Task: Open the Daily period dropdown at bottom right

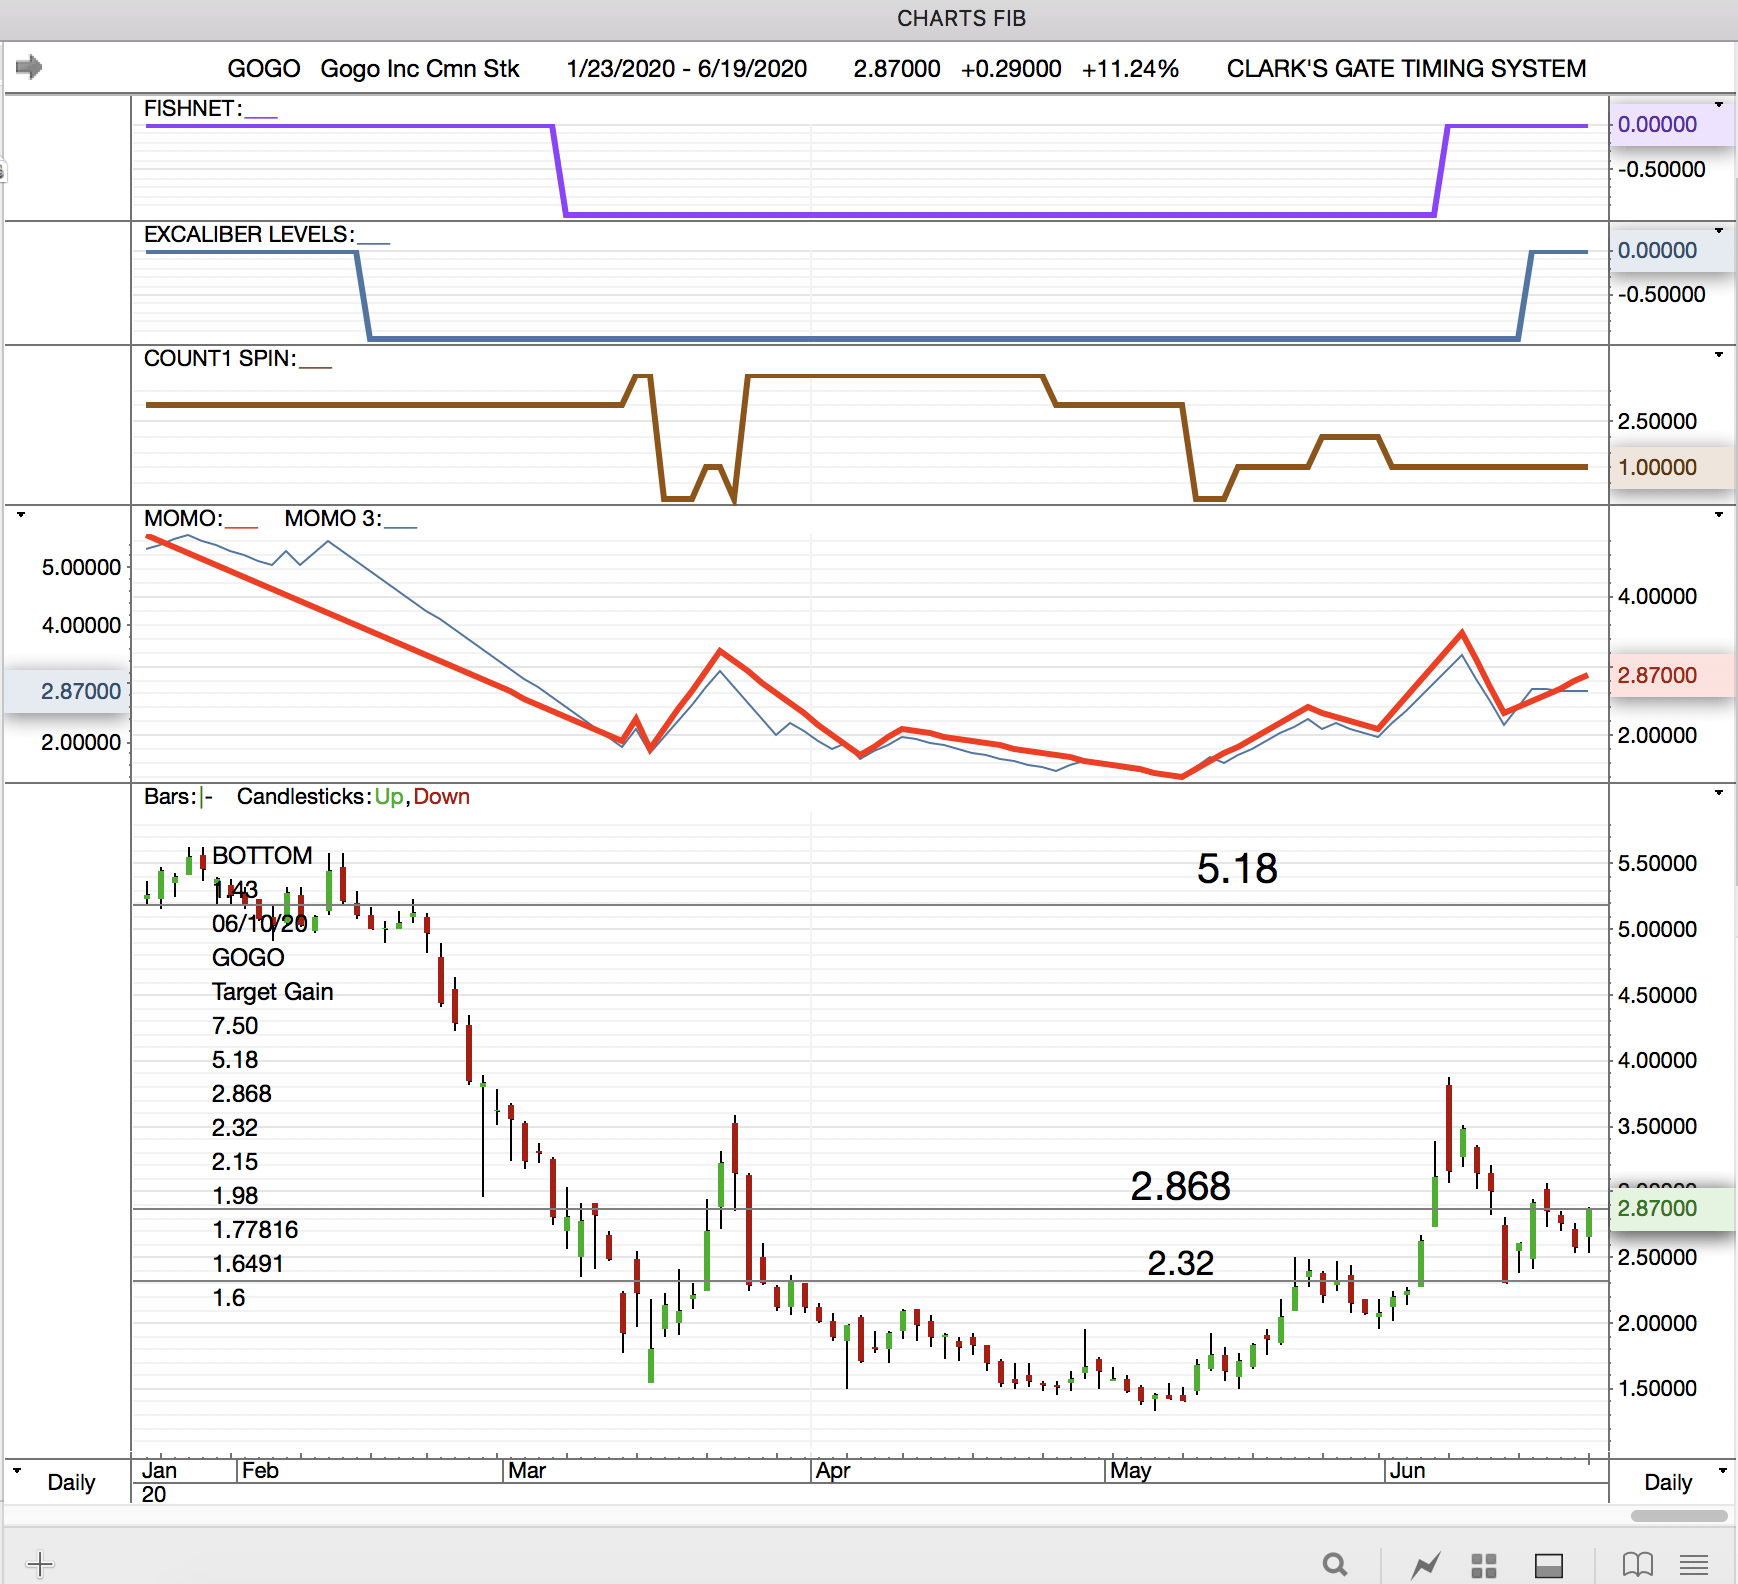Action: (1722, 1470)
